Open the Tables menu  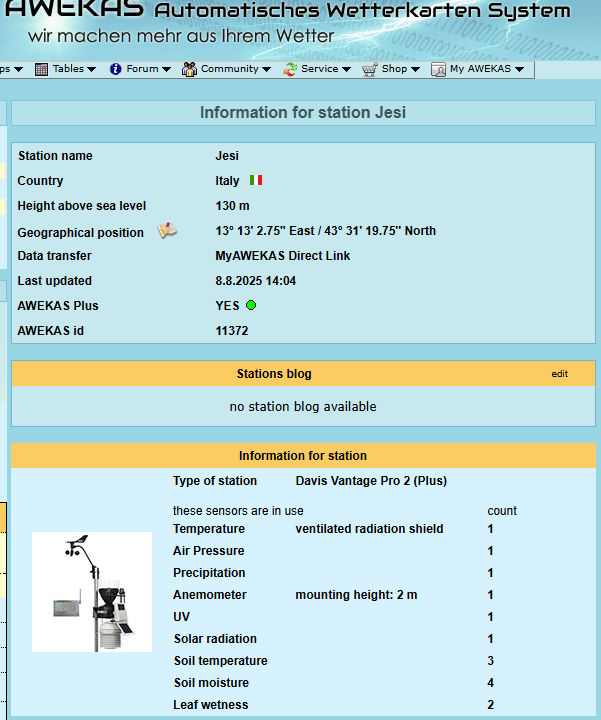pyautogui.click(x=66, y=69)
